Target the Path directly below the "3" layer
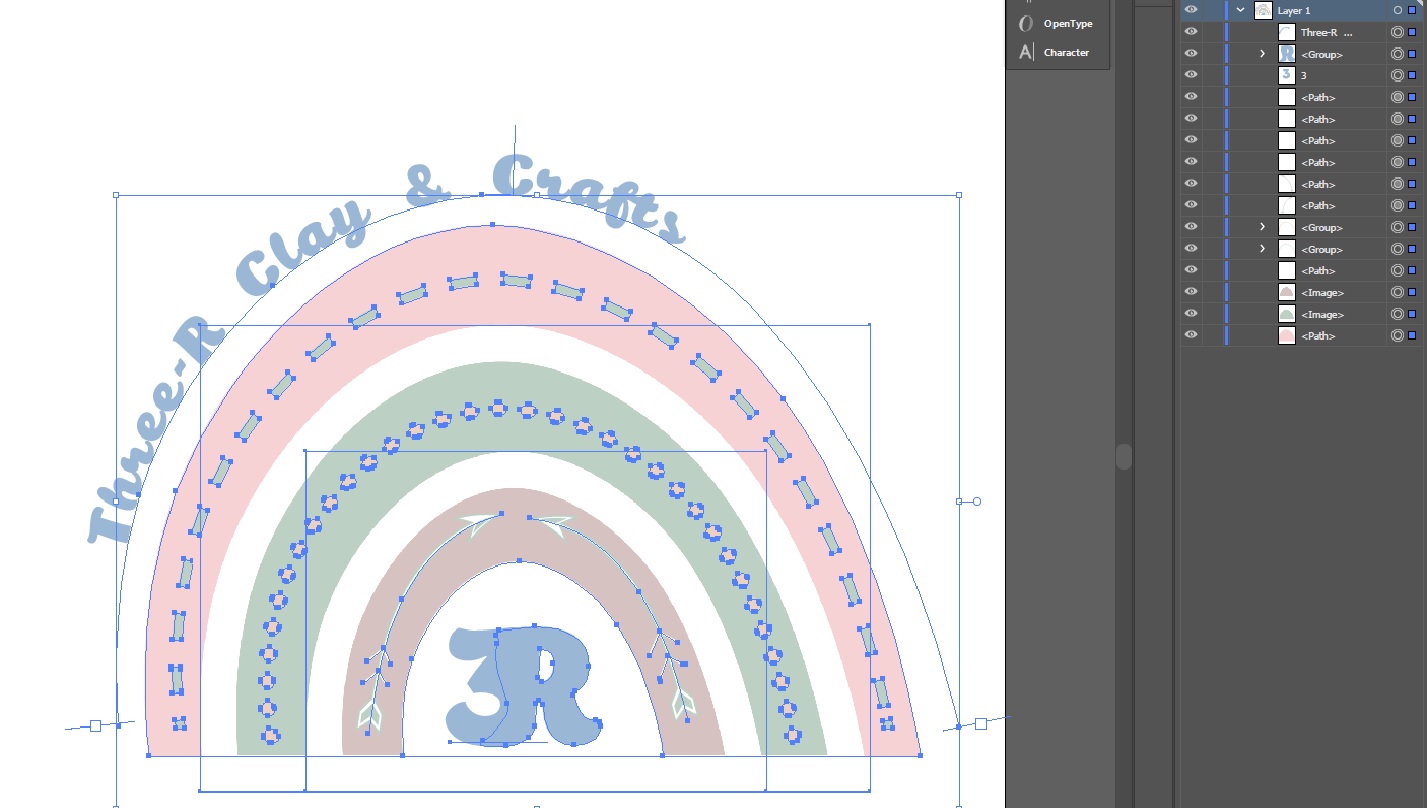The image size is (1427, 808). (1397, 97)
